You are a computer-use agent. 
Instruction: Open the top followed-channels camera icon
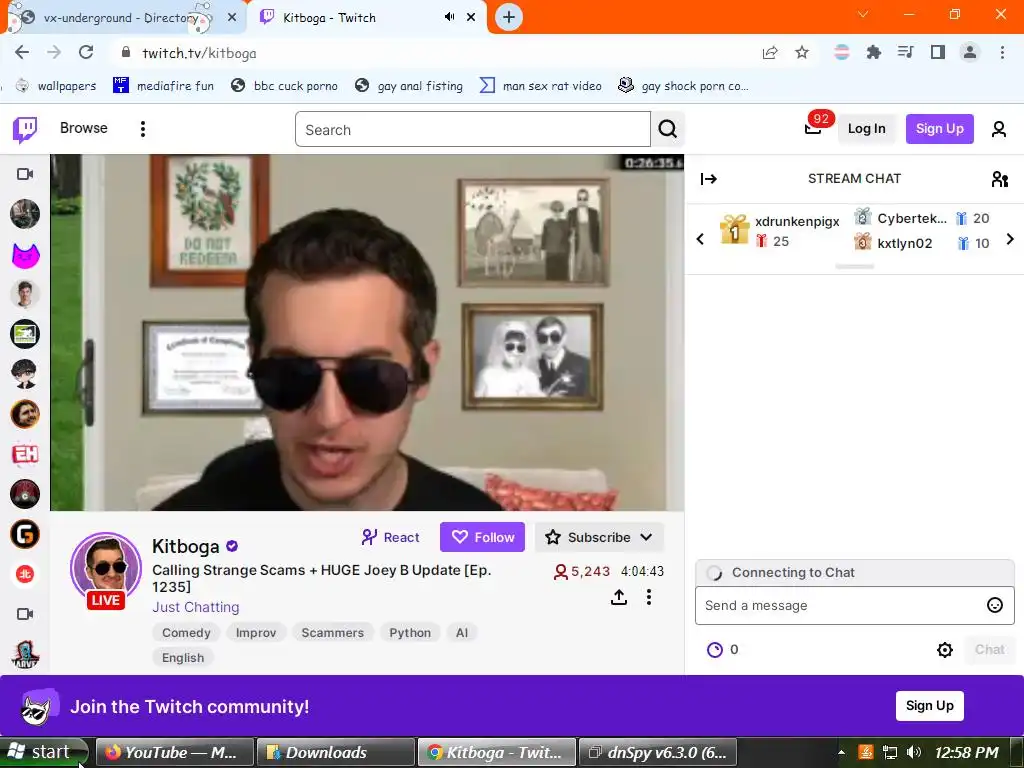[25, 174]
